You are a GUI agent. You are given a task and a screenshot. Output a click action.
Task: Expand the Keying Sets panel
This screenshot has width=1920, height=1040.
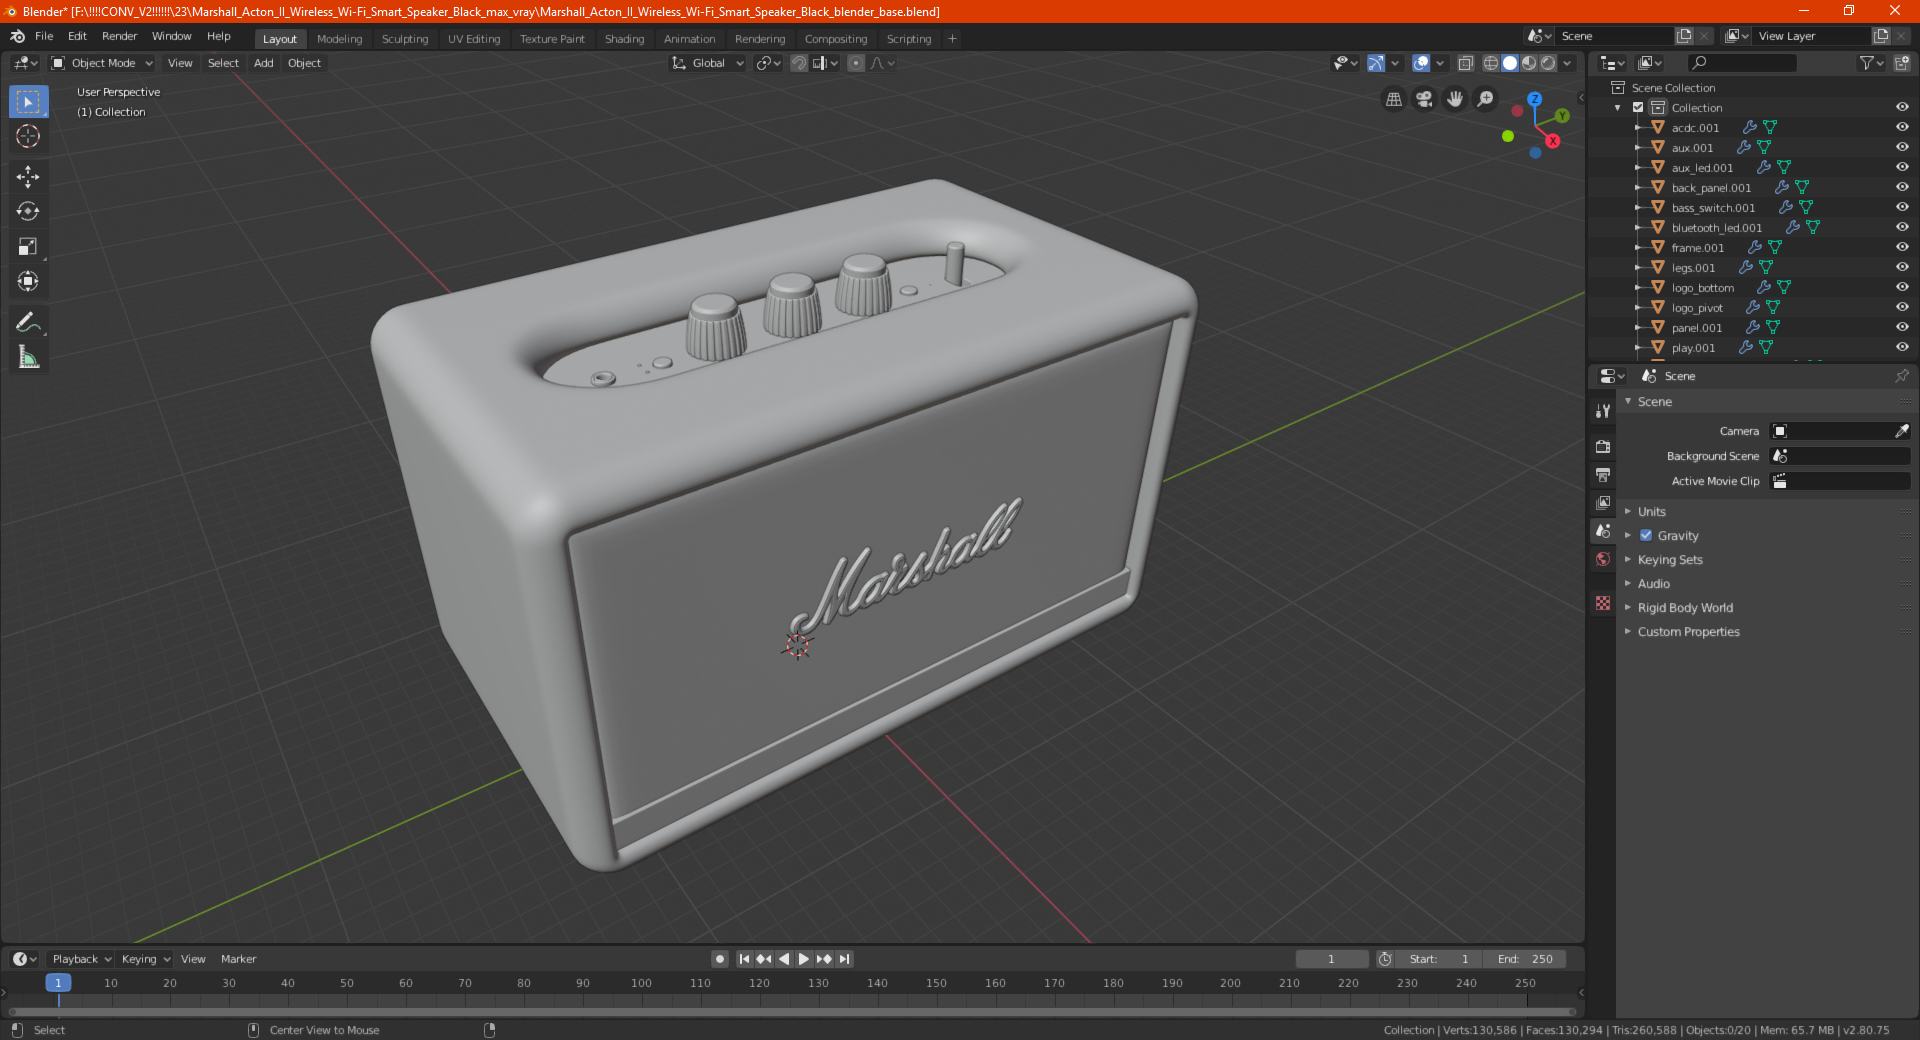1669,559
